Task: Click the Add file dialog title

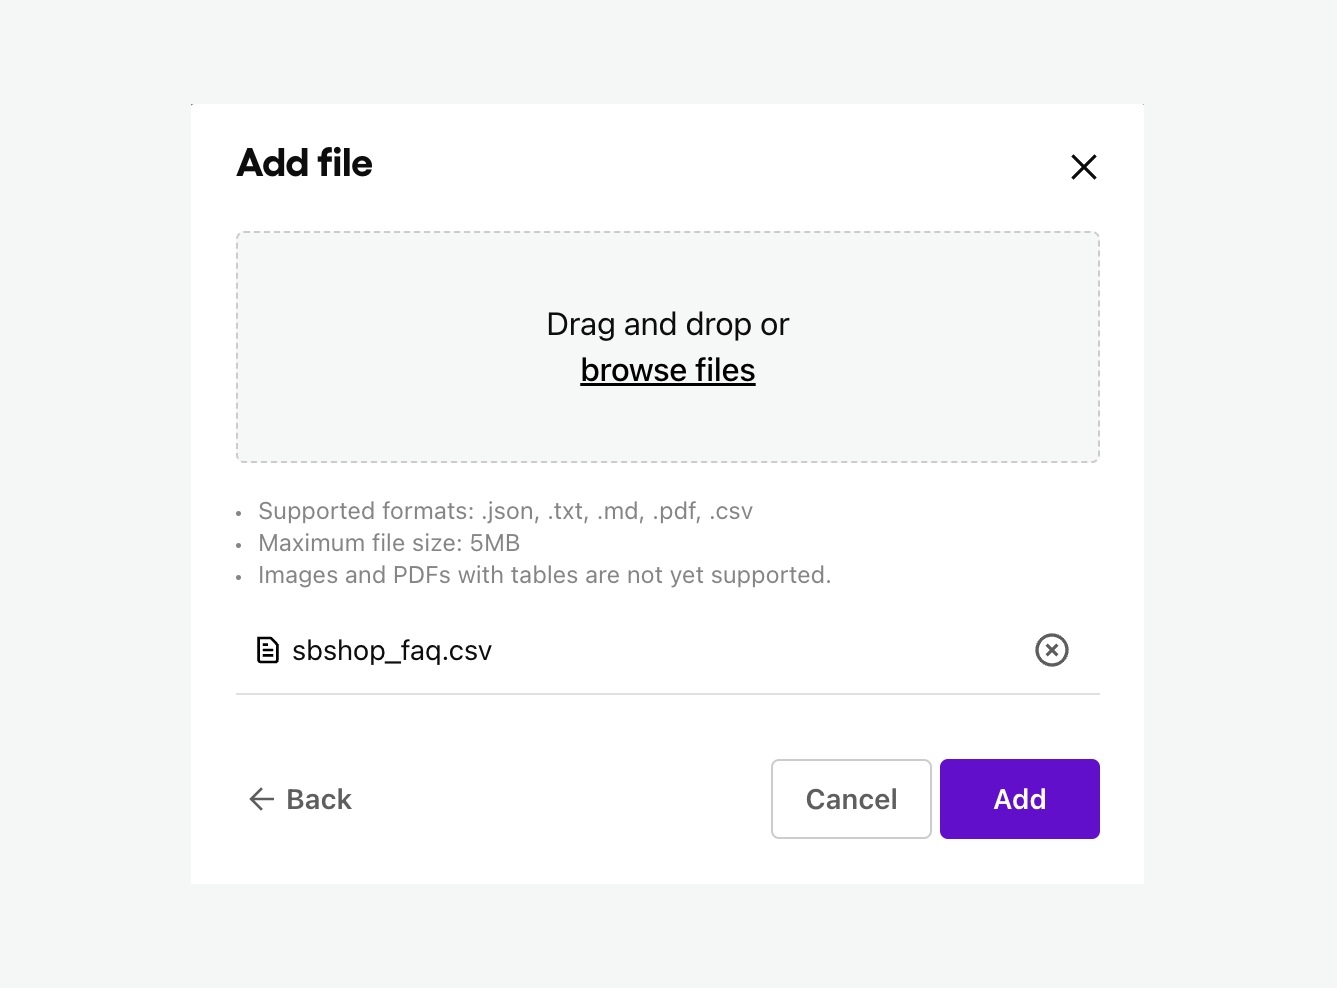Action: click(x=304, y=163)
